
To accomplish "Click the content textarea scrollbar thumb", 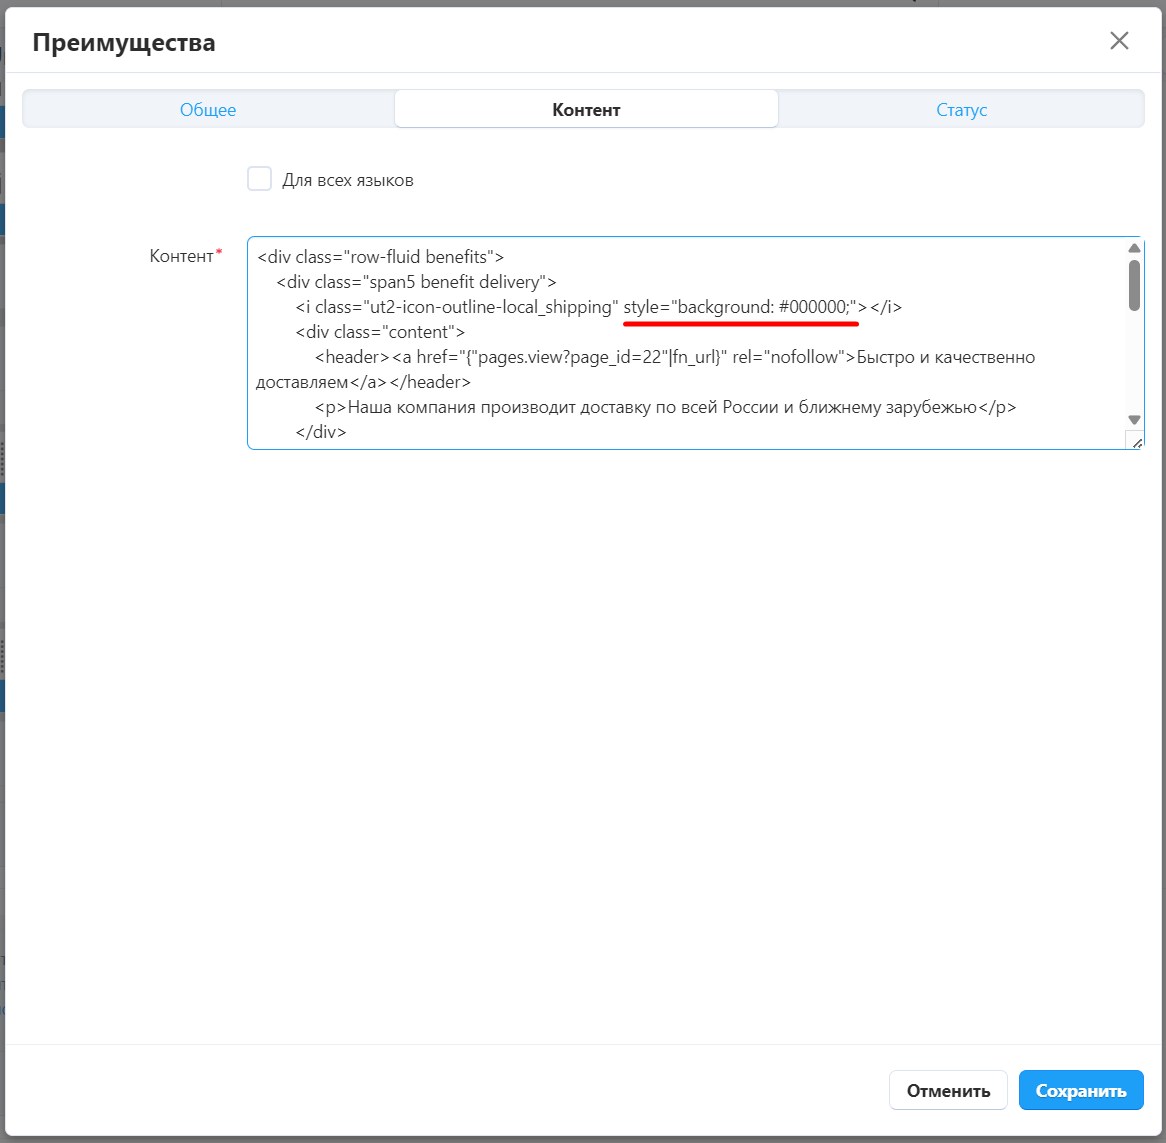I will coord(1134,285).
